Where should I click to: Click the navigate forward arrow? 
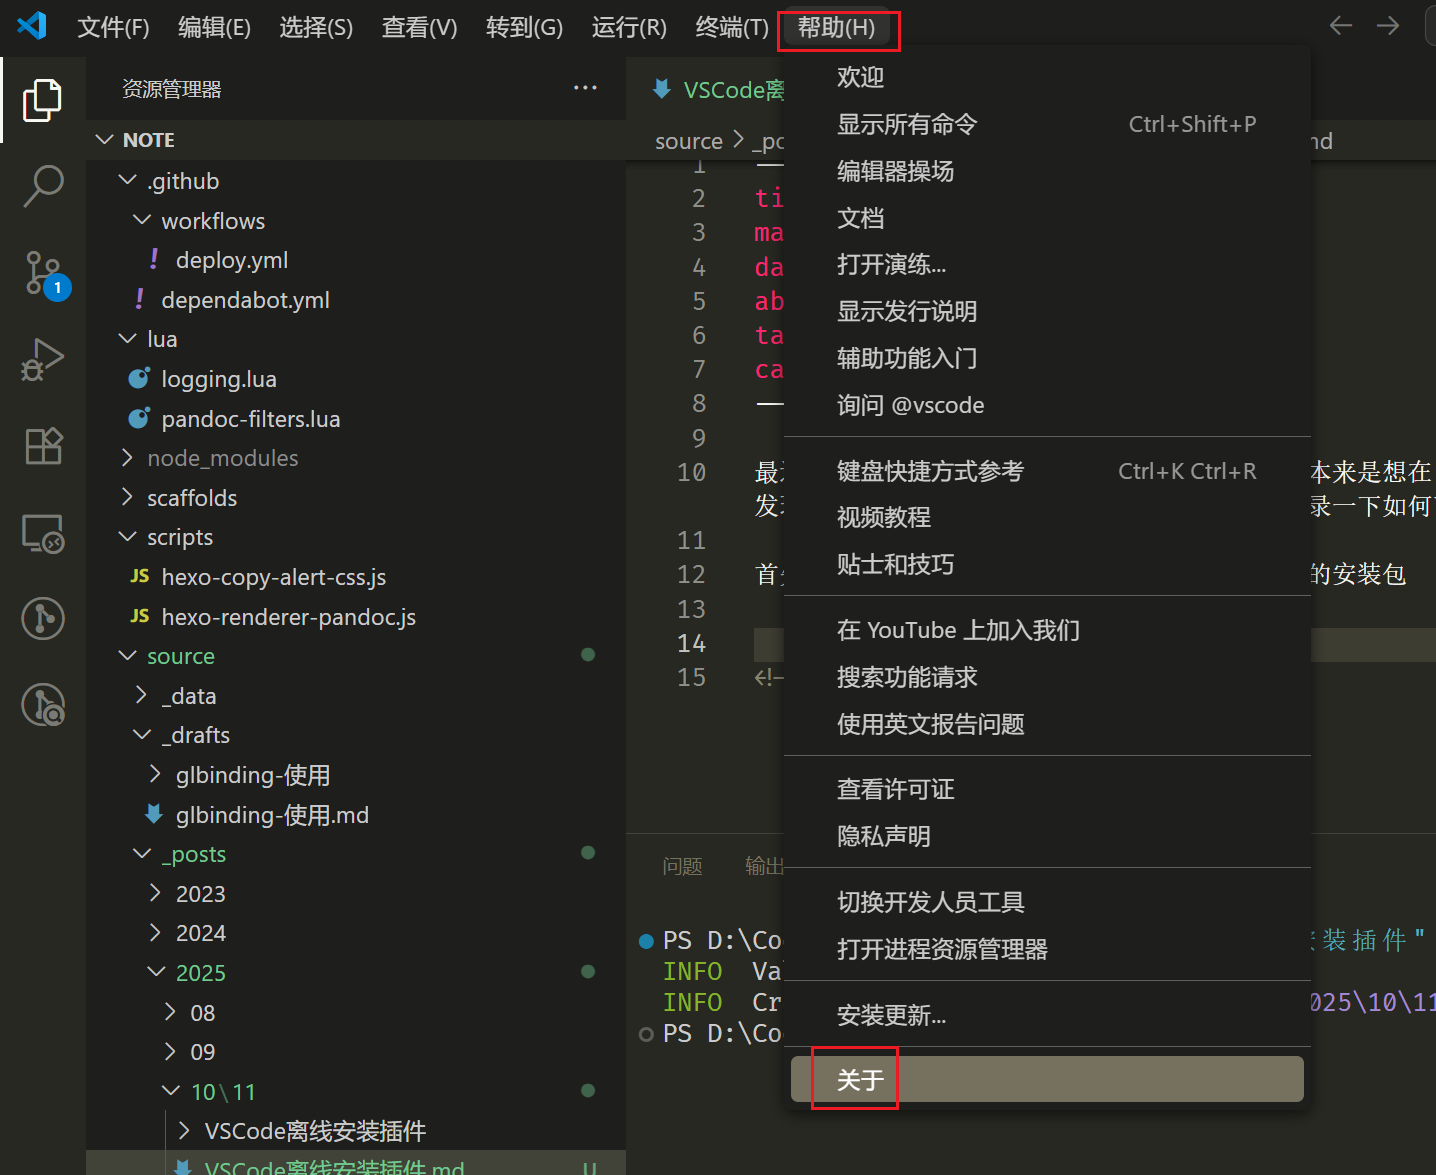pos(1387,26)
